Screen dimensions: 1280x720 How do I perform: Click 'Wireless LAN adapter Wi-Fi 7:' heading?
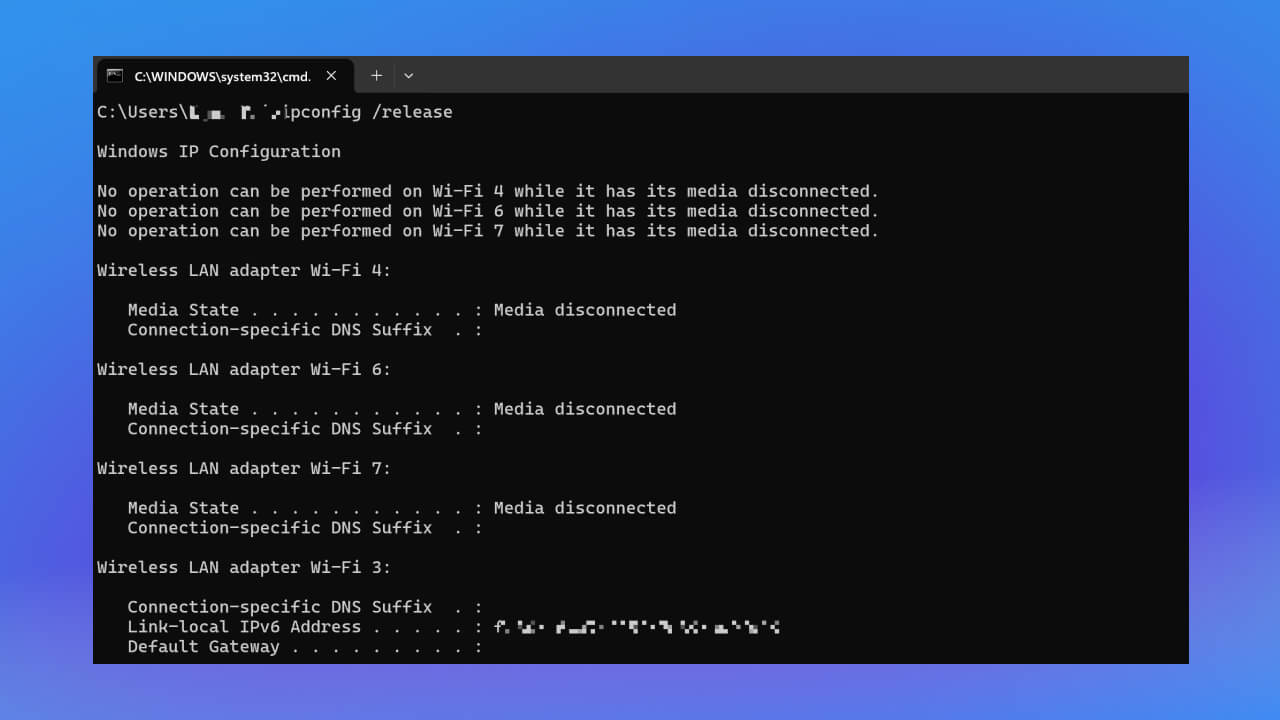click(244, 468)
